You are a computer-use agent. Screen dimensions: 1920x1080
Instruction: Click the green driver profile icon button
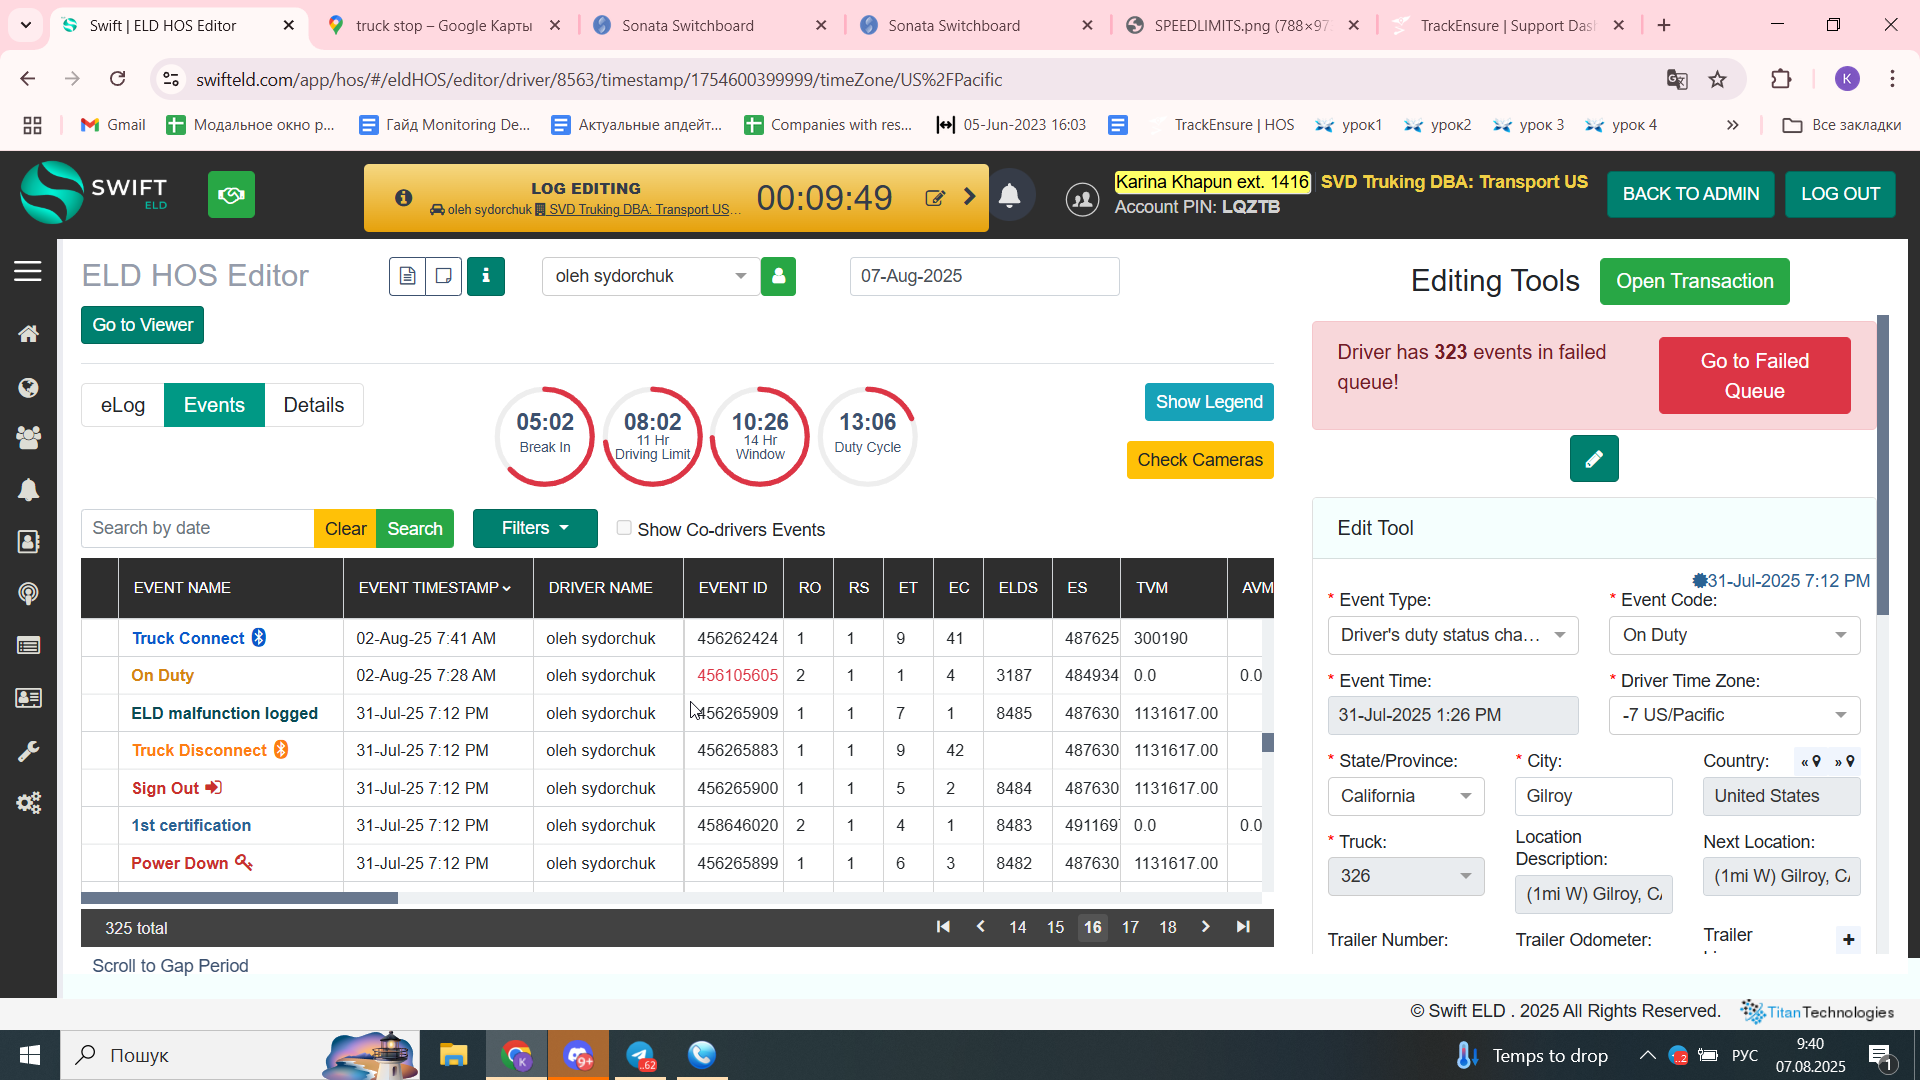click(x=778, y=276)
